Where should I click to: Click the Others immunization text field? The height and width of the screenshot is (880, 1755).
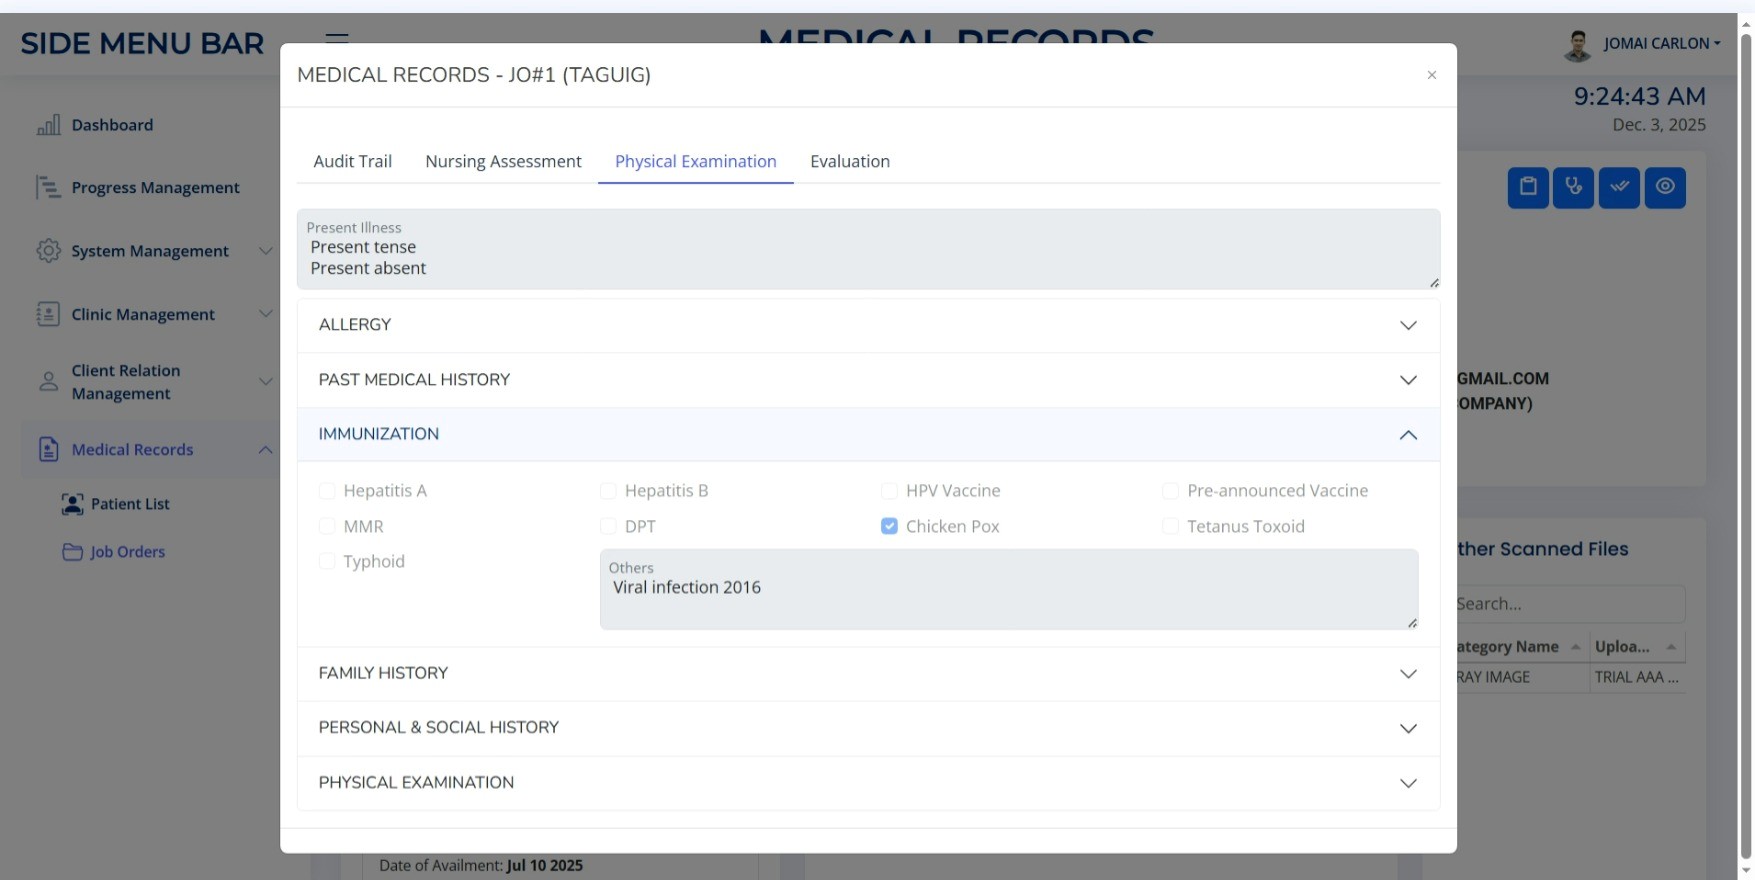[1008, 597]
